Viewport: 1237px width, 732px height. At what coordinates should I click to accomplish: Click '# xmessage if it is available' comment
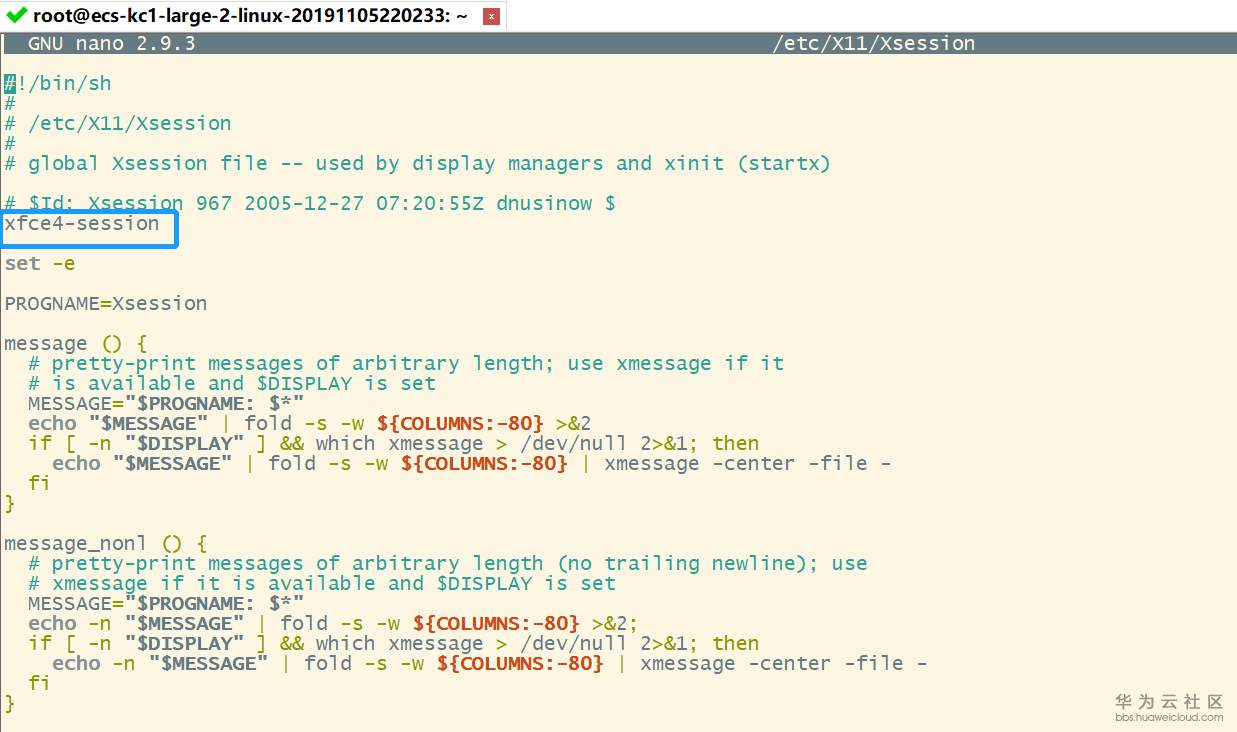click(322, 583)
